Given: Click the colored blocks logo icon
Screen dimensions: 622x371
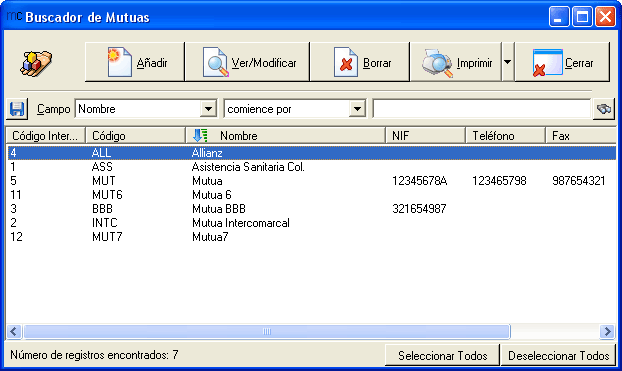Looking at the screenshot, I should [36, 63].
